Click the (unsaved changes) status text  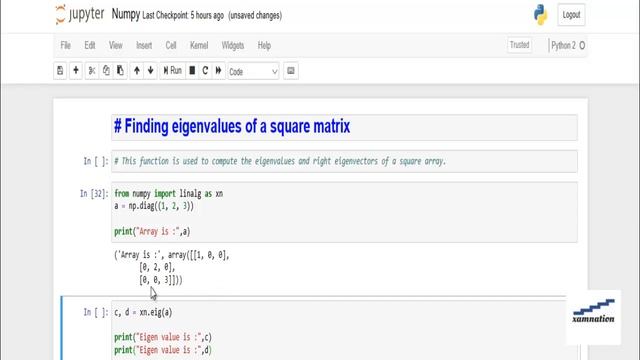coord(255,16)
